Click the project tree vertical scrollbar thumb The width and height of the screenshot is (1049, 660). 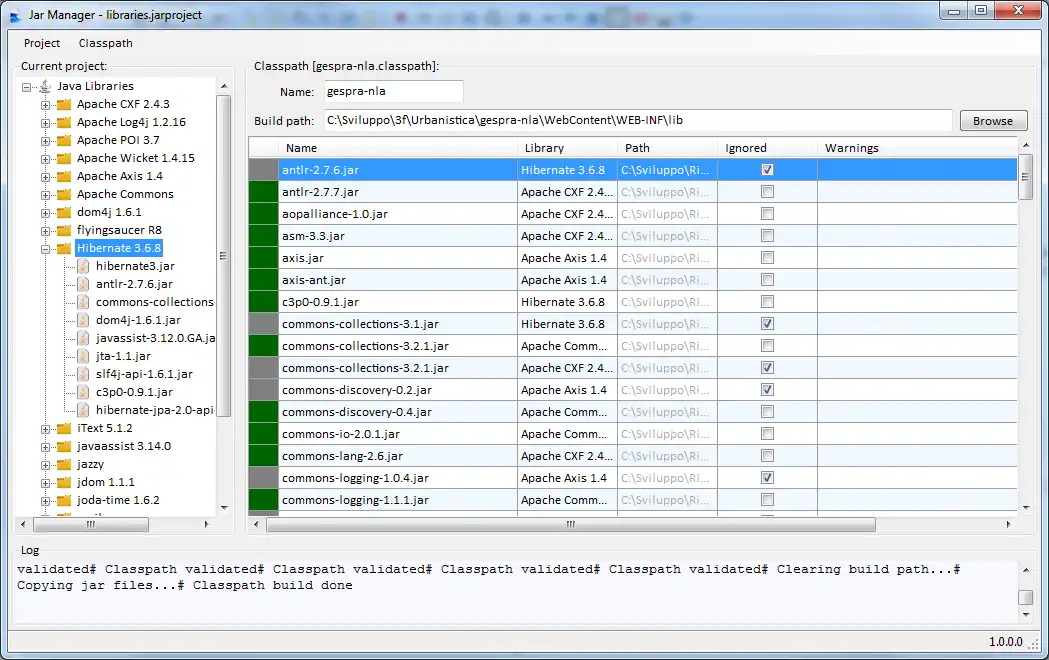click(224, 255)
